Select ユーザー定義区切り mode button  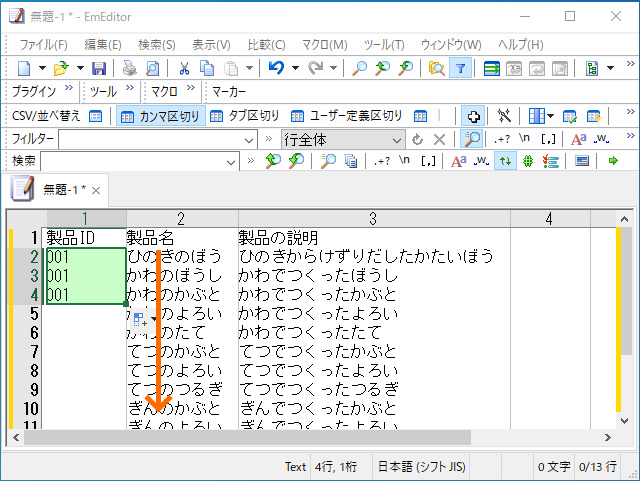pyautogui.click(x=346, y=116)
